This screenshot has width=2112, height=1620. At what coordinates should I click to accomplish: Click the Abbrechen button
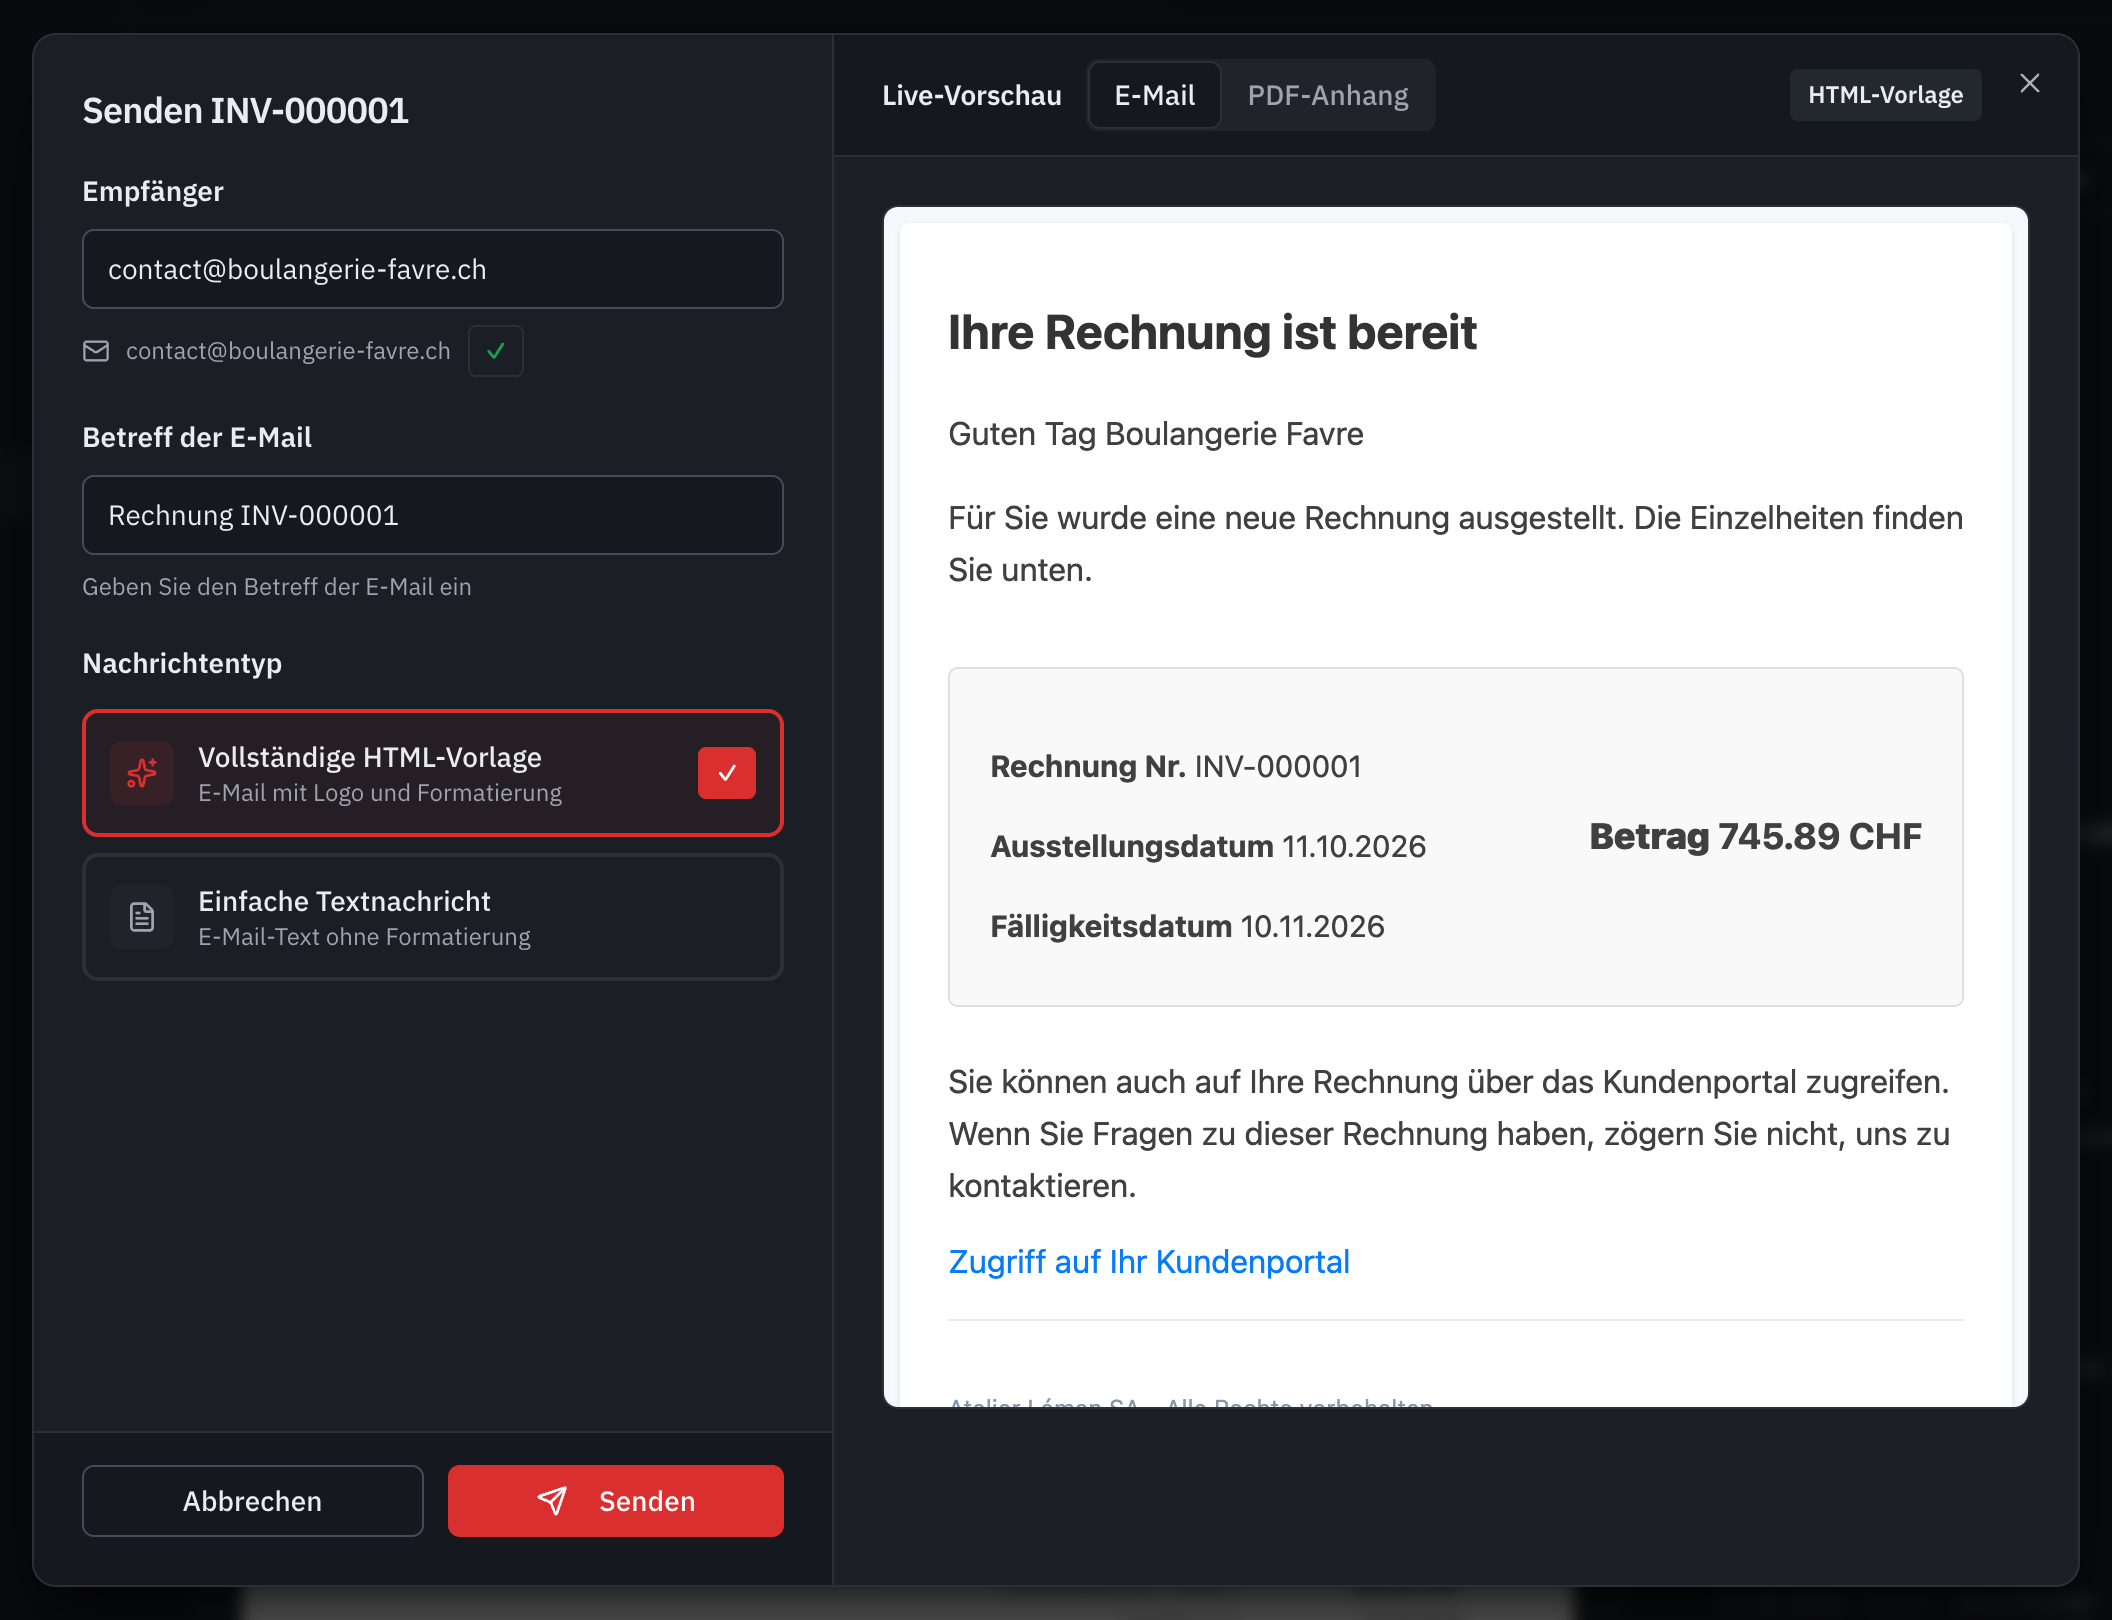(253, 1501)
